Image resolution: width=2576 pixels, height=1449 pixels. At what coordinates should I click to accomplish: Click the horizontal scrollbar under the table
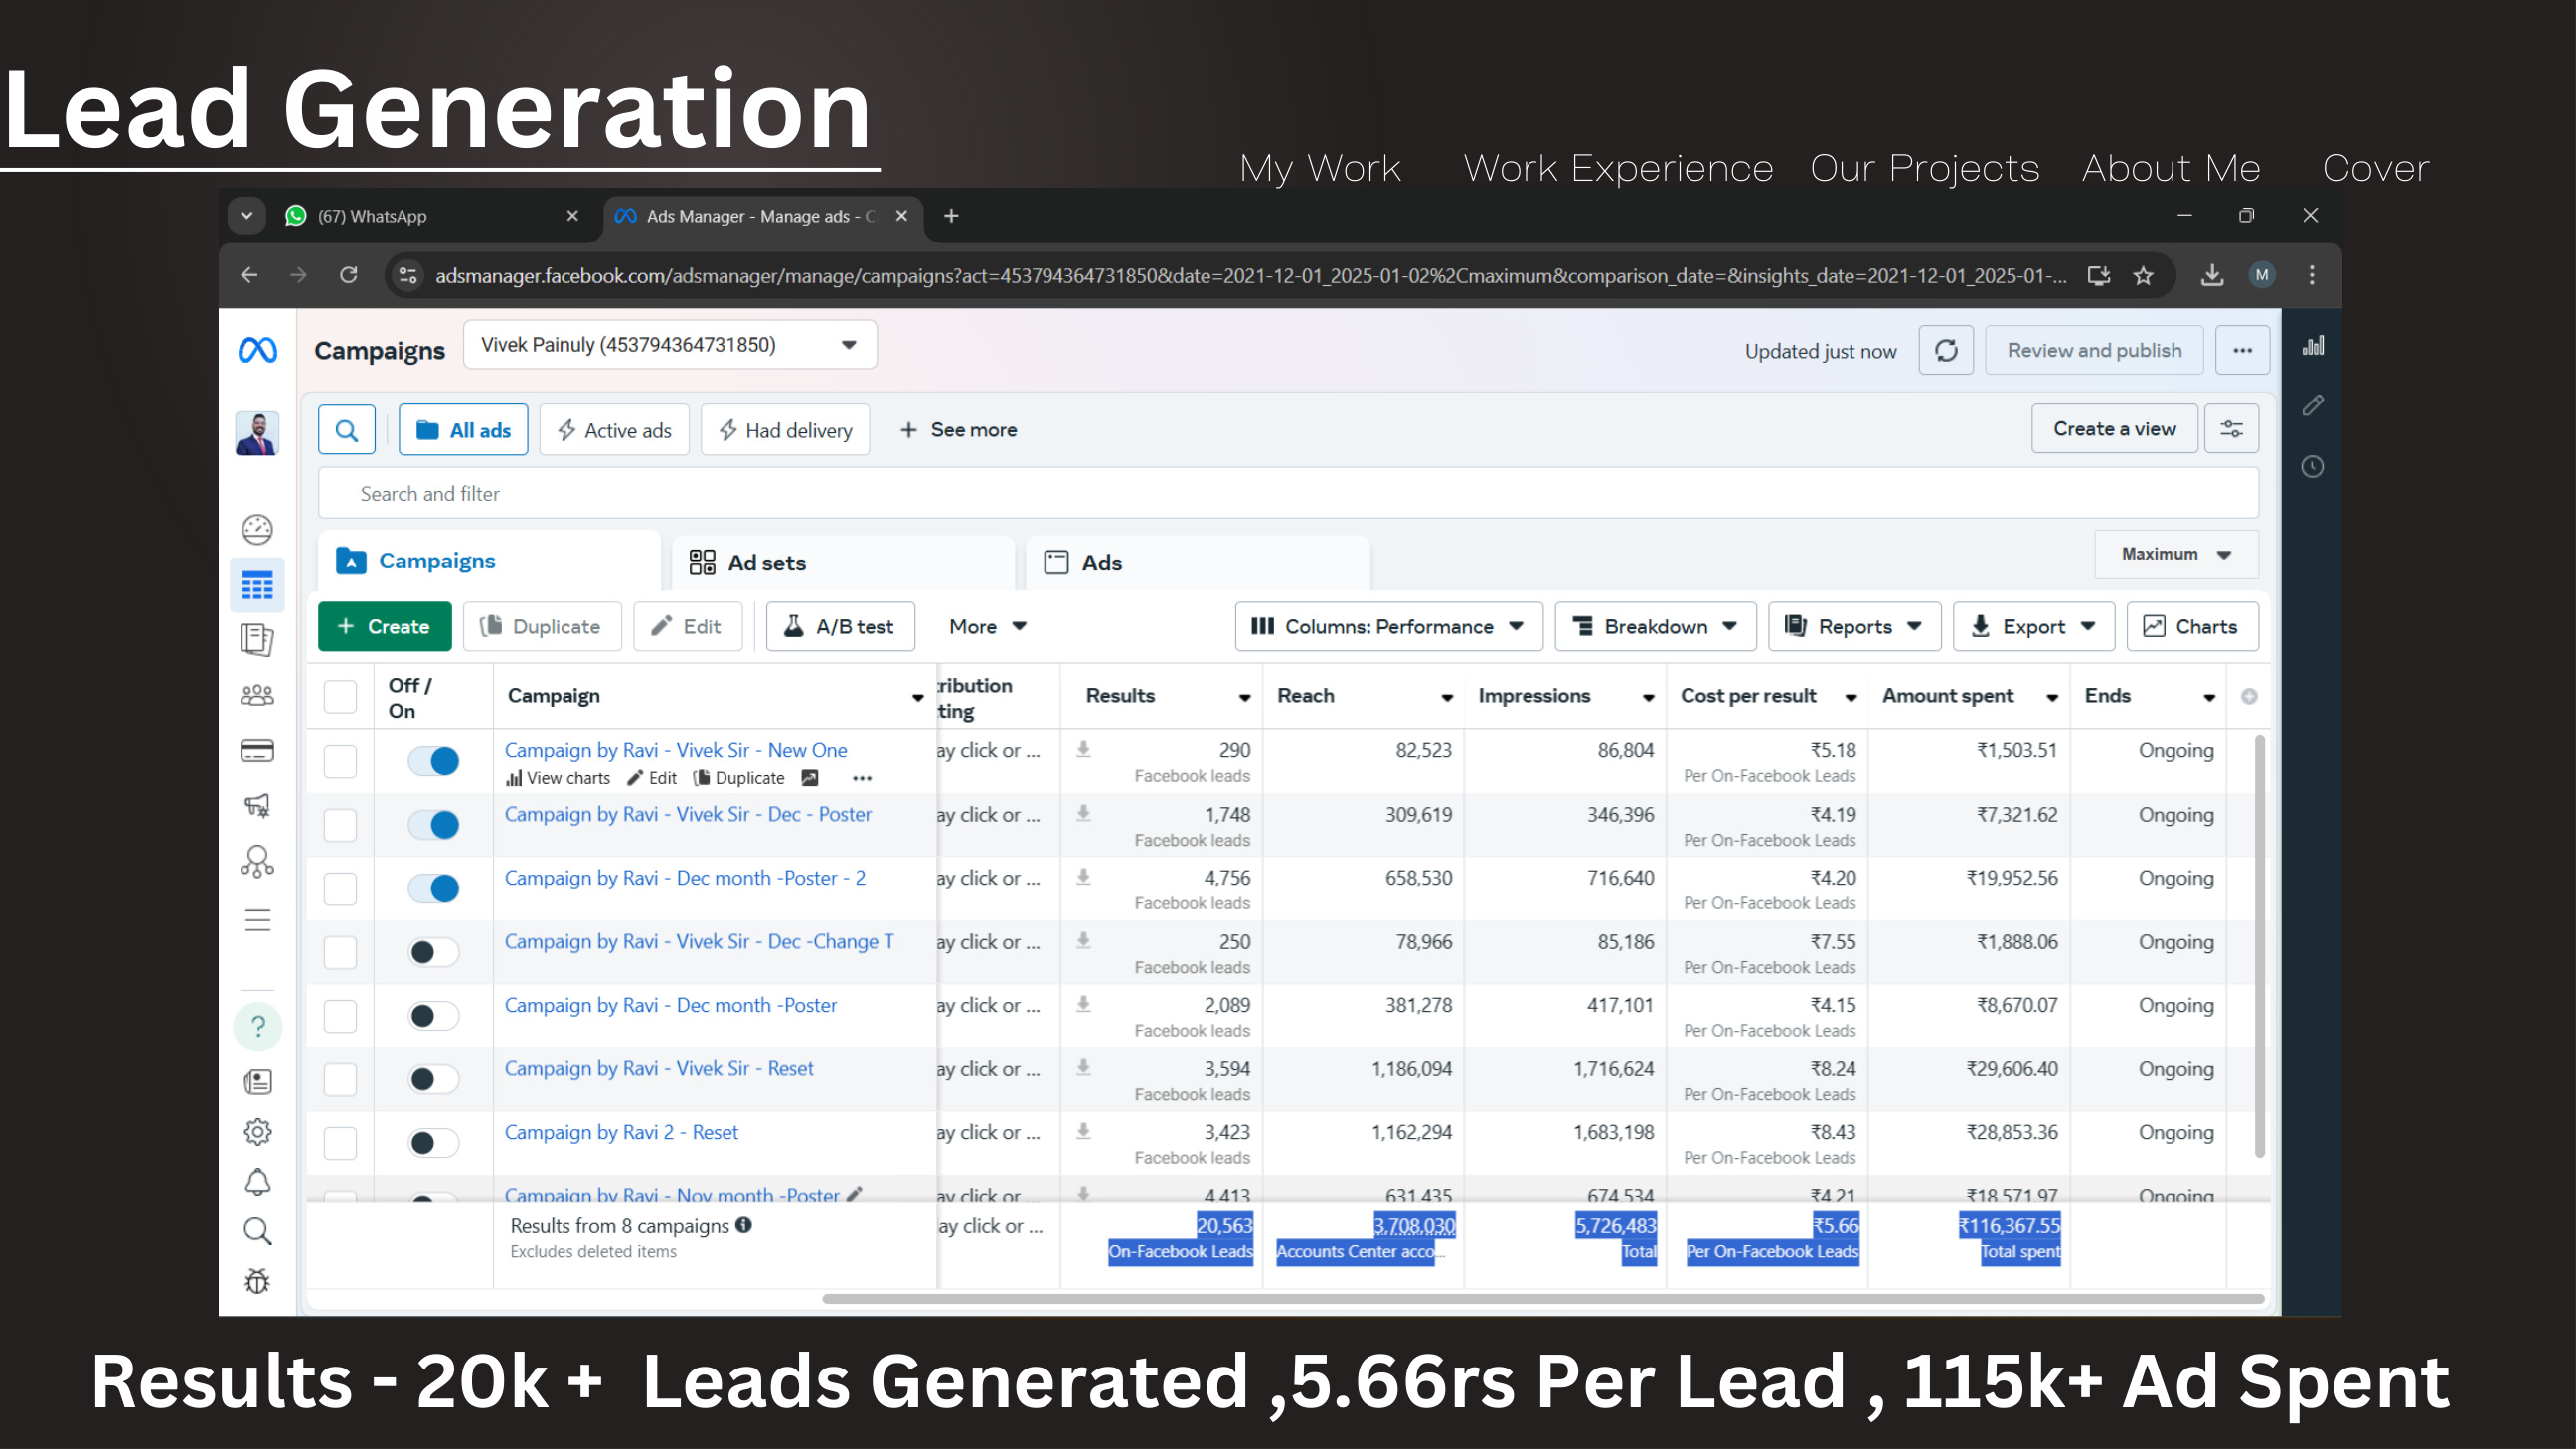click(1543, 1300)
